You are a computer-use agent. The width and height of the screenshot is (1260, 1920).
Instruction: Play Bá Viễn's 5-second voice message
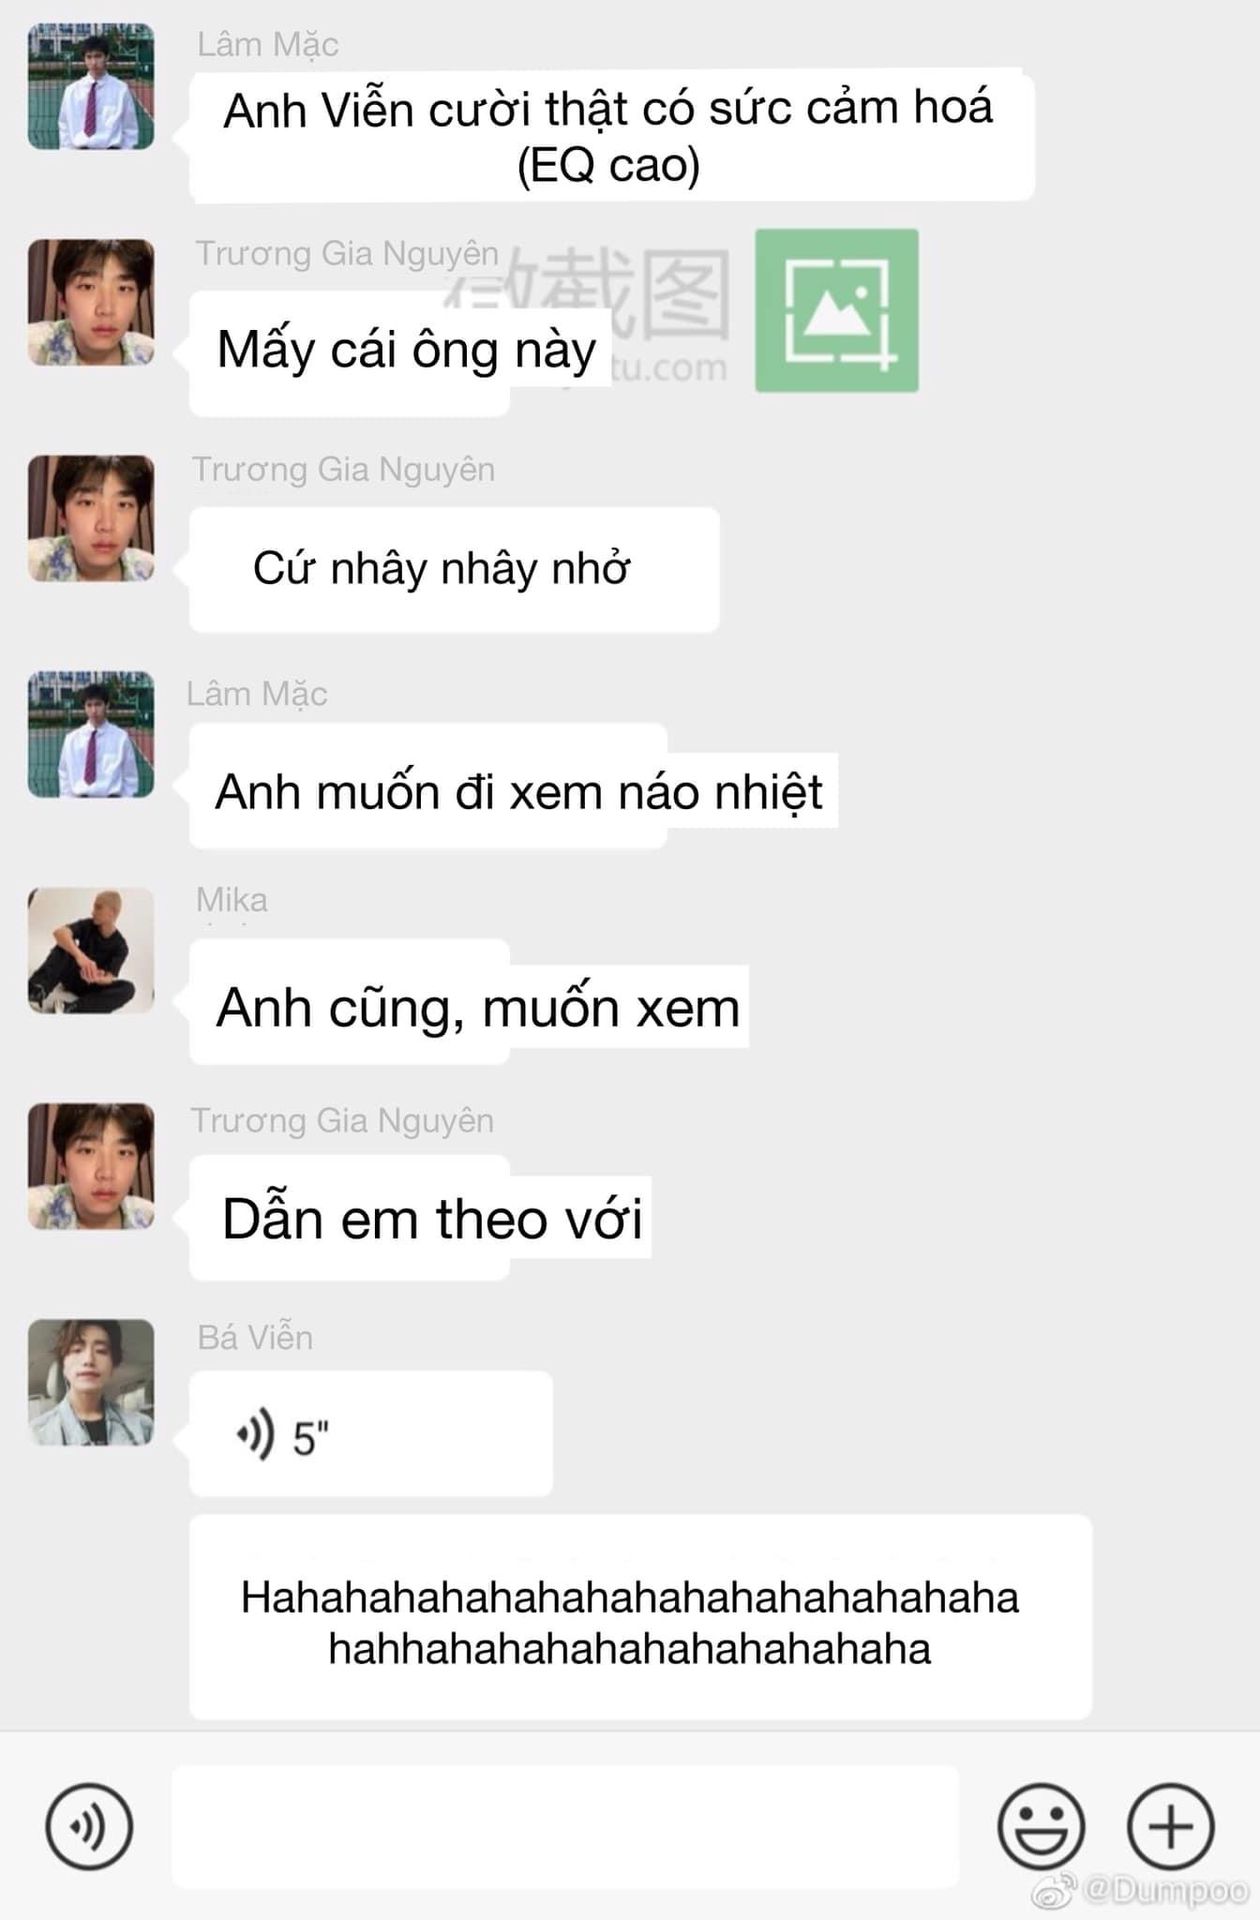[x=370, y=1433]
